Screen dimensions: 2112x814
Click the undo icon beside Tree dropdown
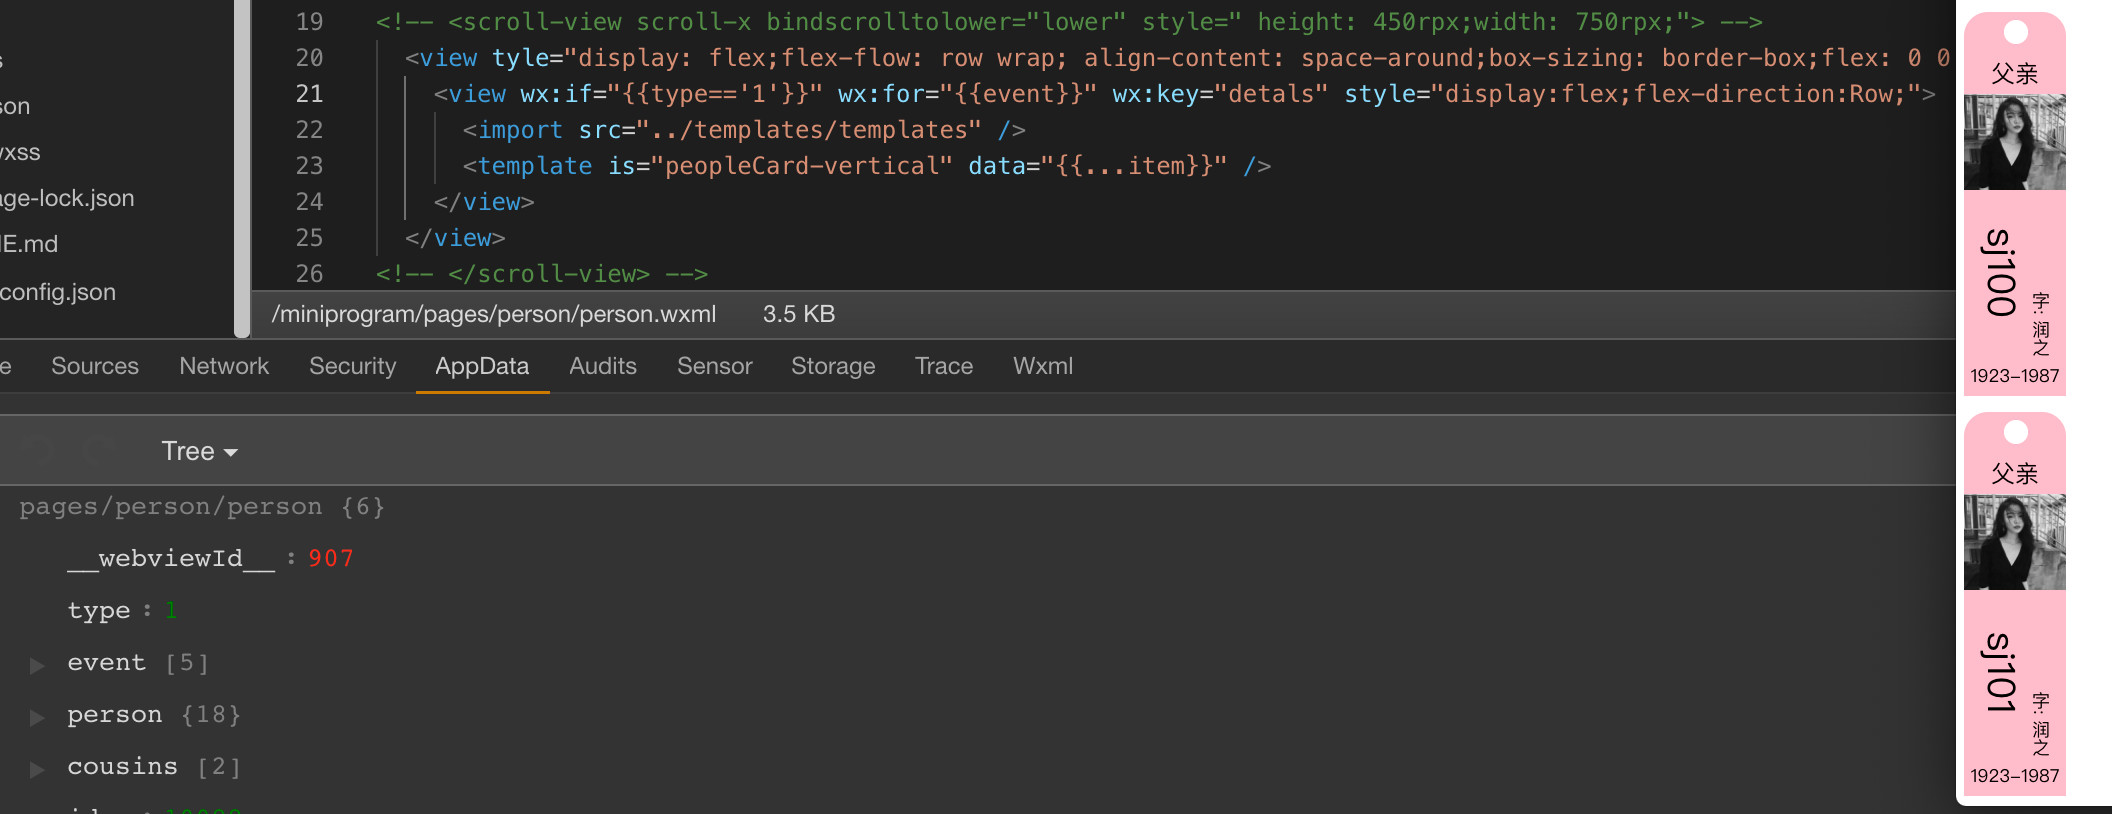pyautogui.click(x=38, y=451)
